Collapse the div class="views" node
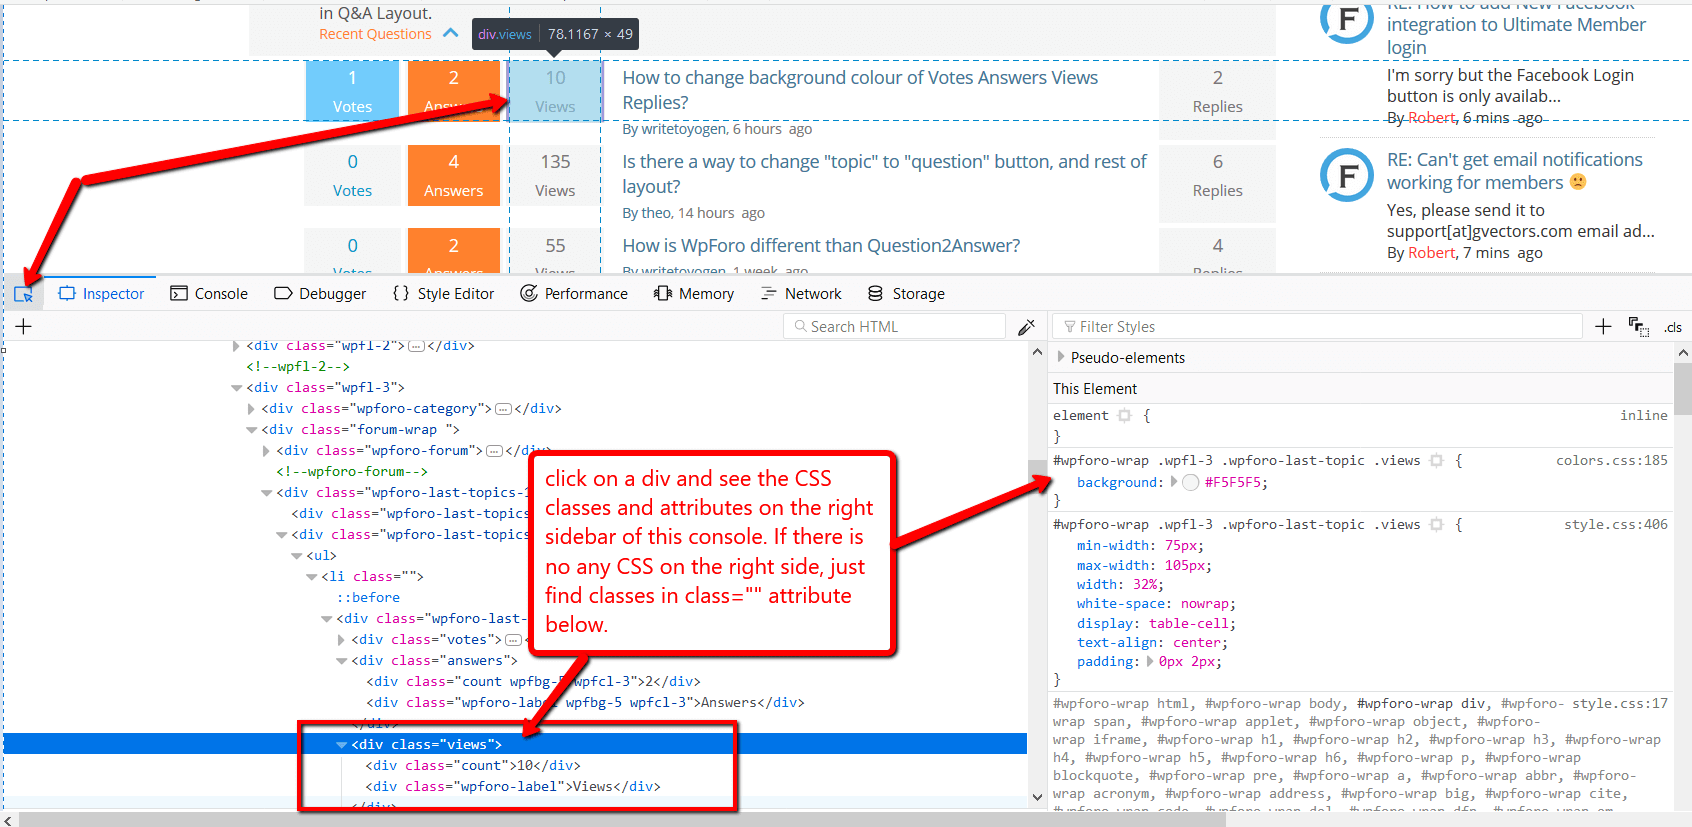 click(342, 745)
